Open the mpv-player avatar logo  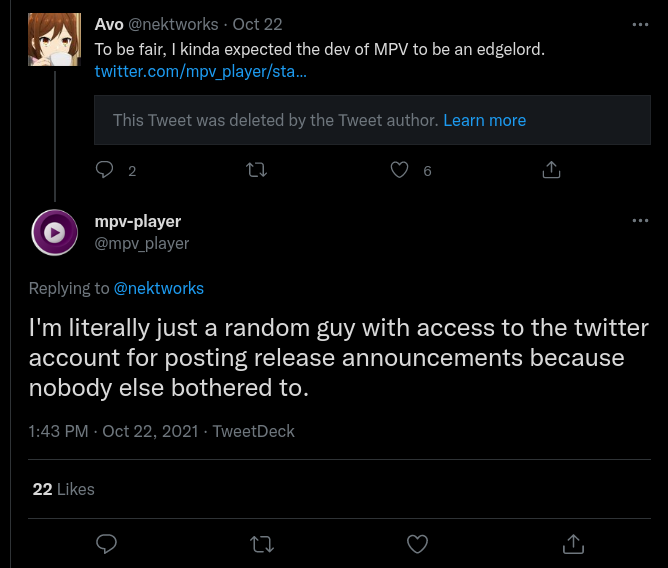(x=54, y=232)
